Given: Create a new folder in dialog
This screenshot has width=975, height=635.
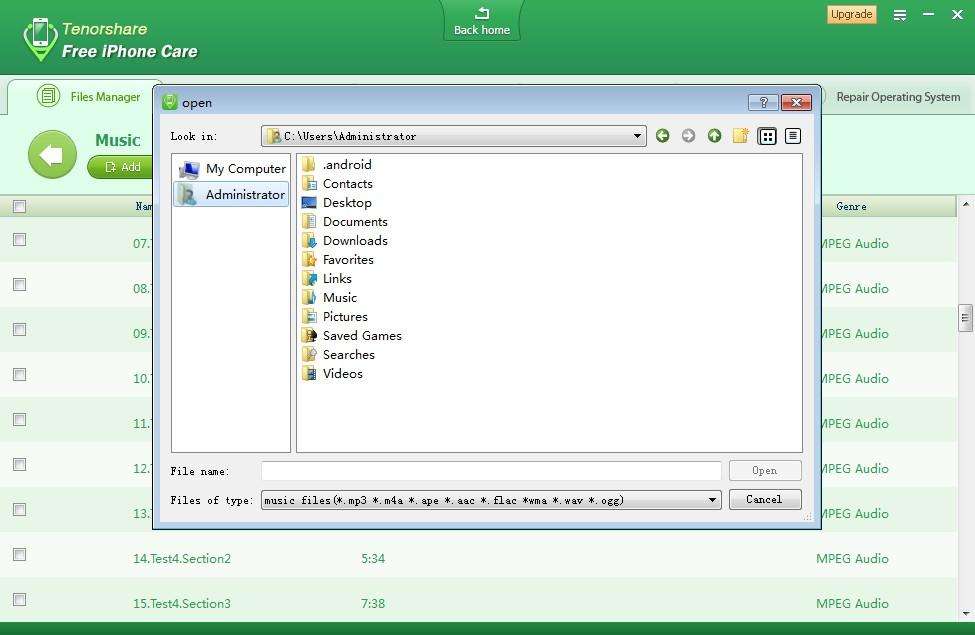Looking at the screenshot, I should (x=740, y=136).
